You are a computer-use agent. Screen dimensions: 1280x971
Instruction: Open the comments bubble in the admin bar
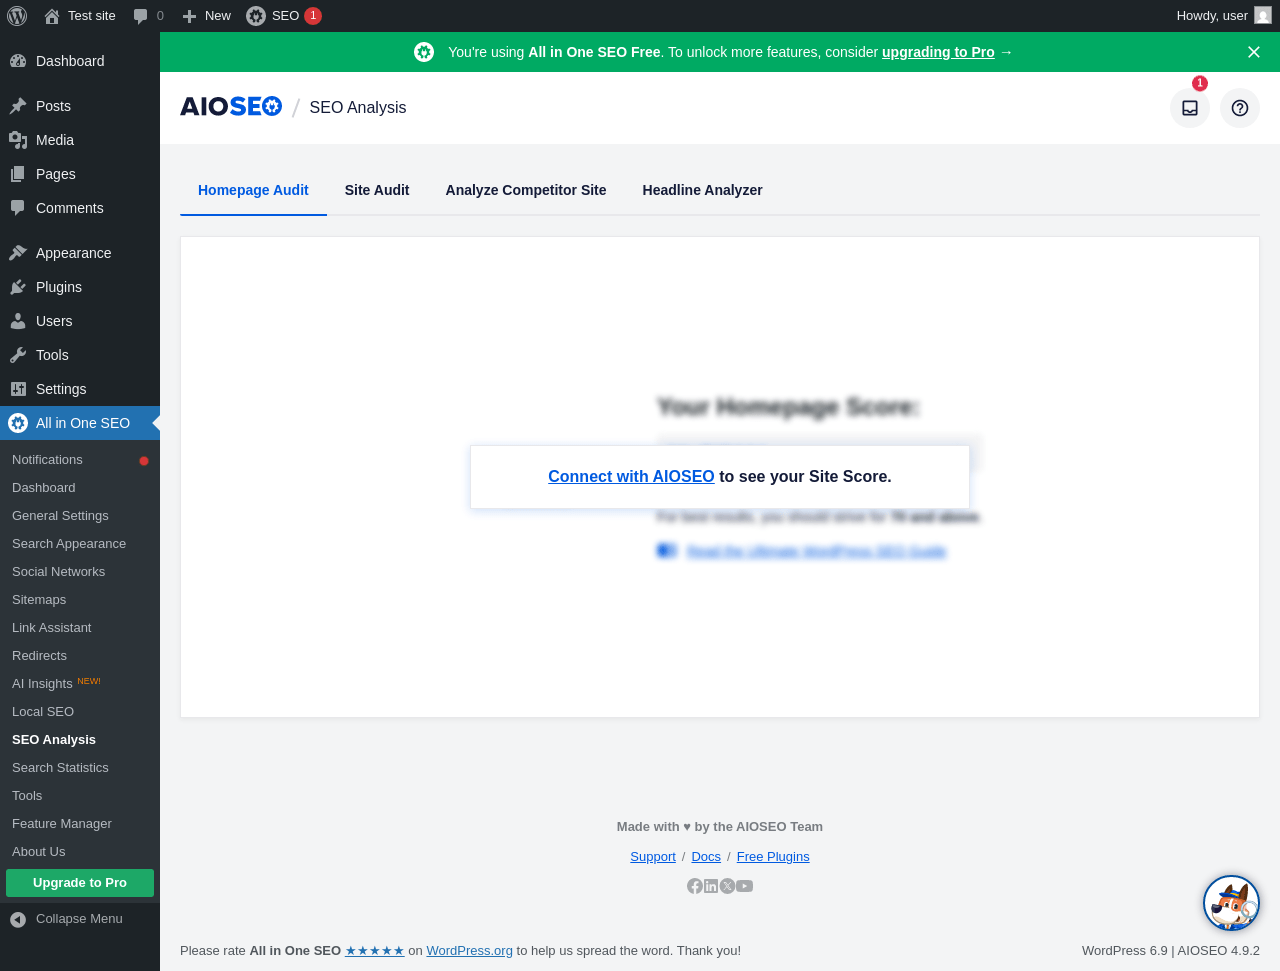(140, 16)
